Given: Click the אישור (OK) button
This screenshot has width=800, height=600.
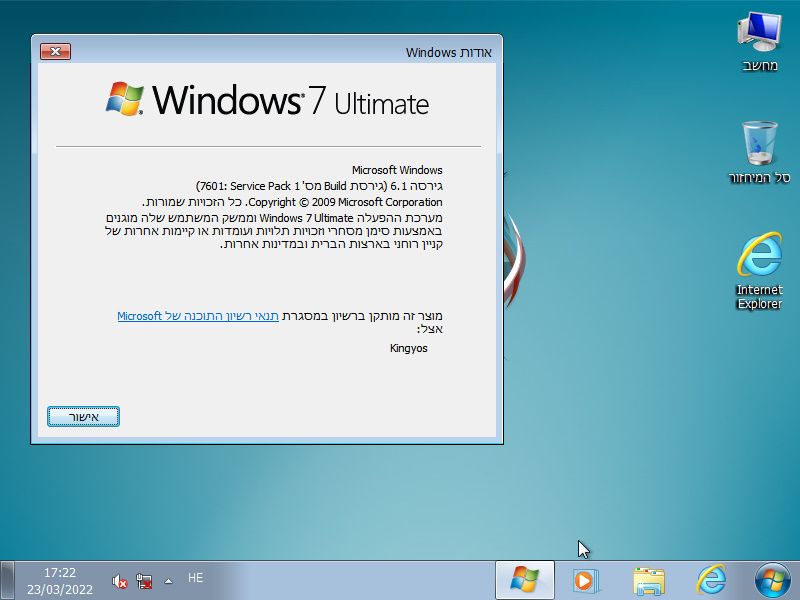Looking at the screenshot, I should (83, 417).
